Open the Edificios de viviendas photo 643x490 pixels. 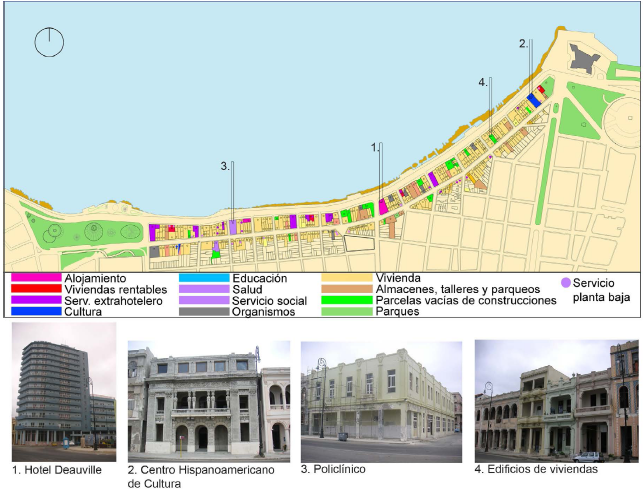click(555, 398)
